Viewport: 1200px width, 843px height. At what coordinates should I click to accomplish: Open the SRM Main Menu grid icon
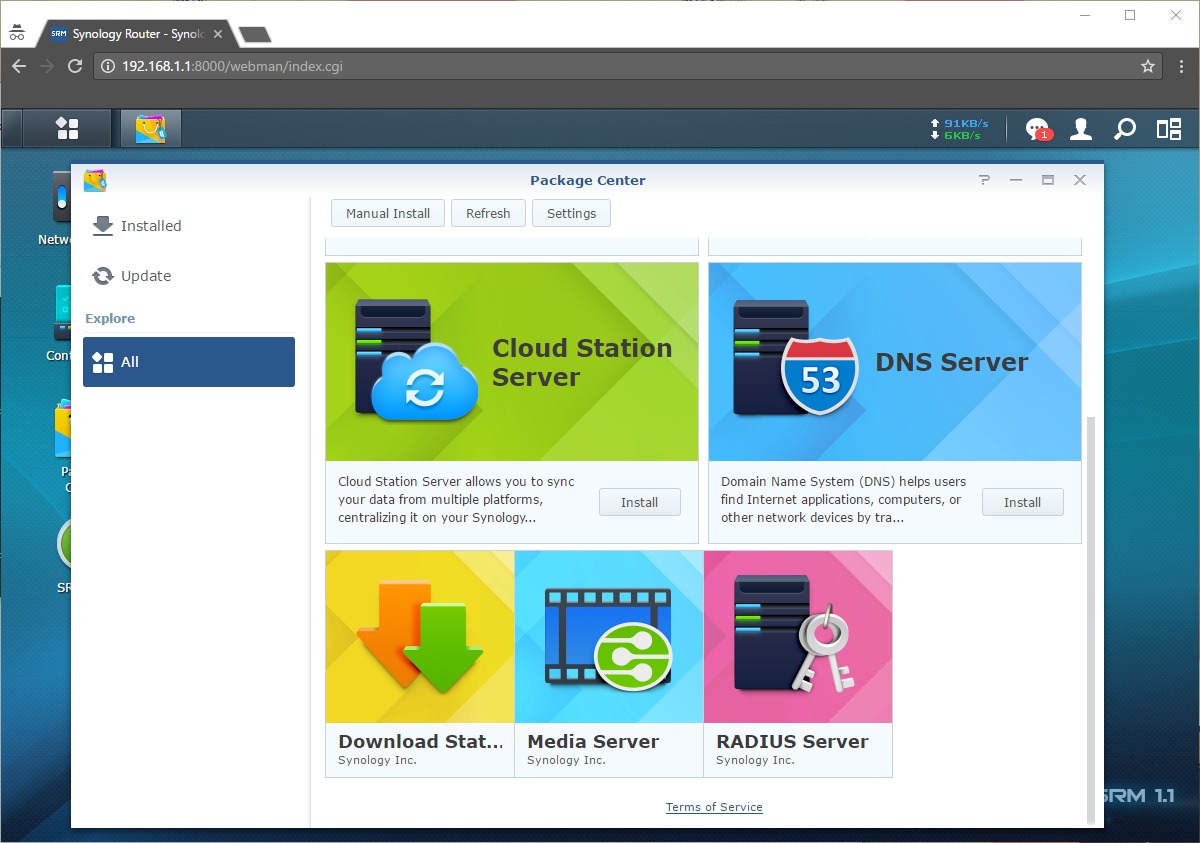click(67, 129)
